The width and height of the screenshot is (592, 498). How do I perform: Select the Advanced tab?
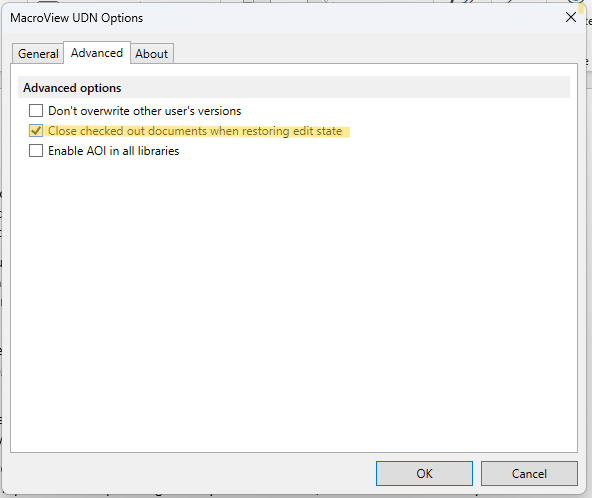pyautogui.click(x=97, y=53)
